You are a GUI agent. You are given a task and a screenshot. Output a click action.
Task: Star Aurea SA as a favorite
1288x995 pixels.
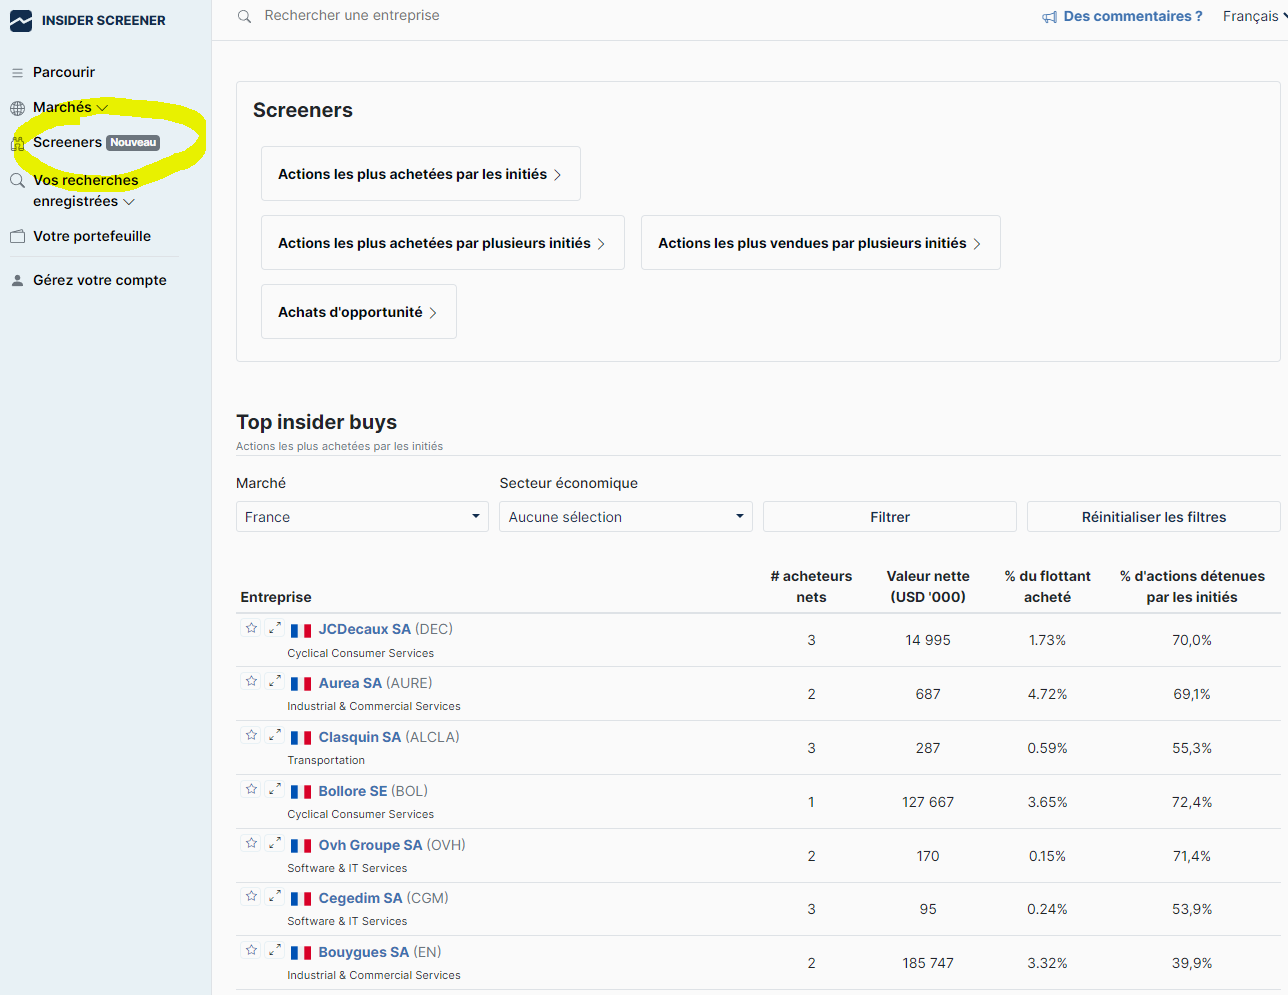[252, 682]
